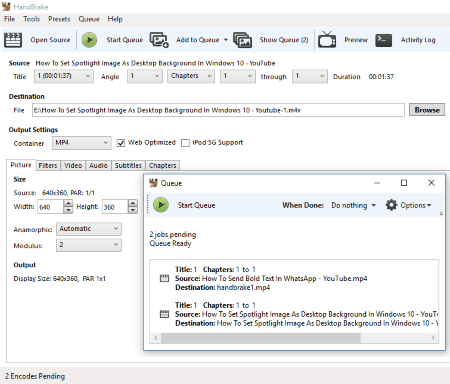This screenshot has width=450, height=384.
Task: Switch to the Video tab
Action: [x=73, y=166]
